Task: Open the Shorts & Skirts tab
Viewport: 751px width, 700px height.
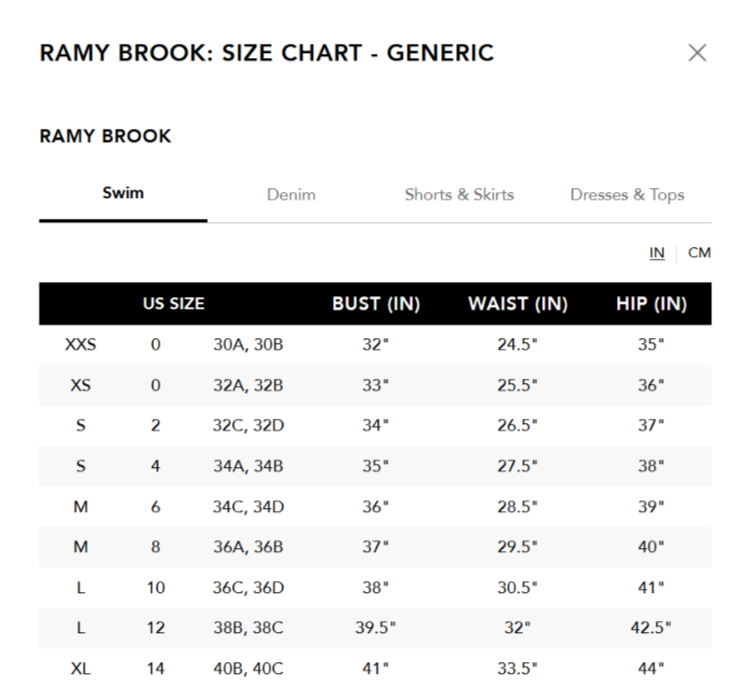Action: click(x=459, y=194)
